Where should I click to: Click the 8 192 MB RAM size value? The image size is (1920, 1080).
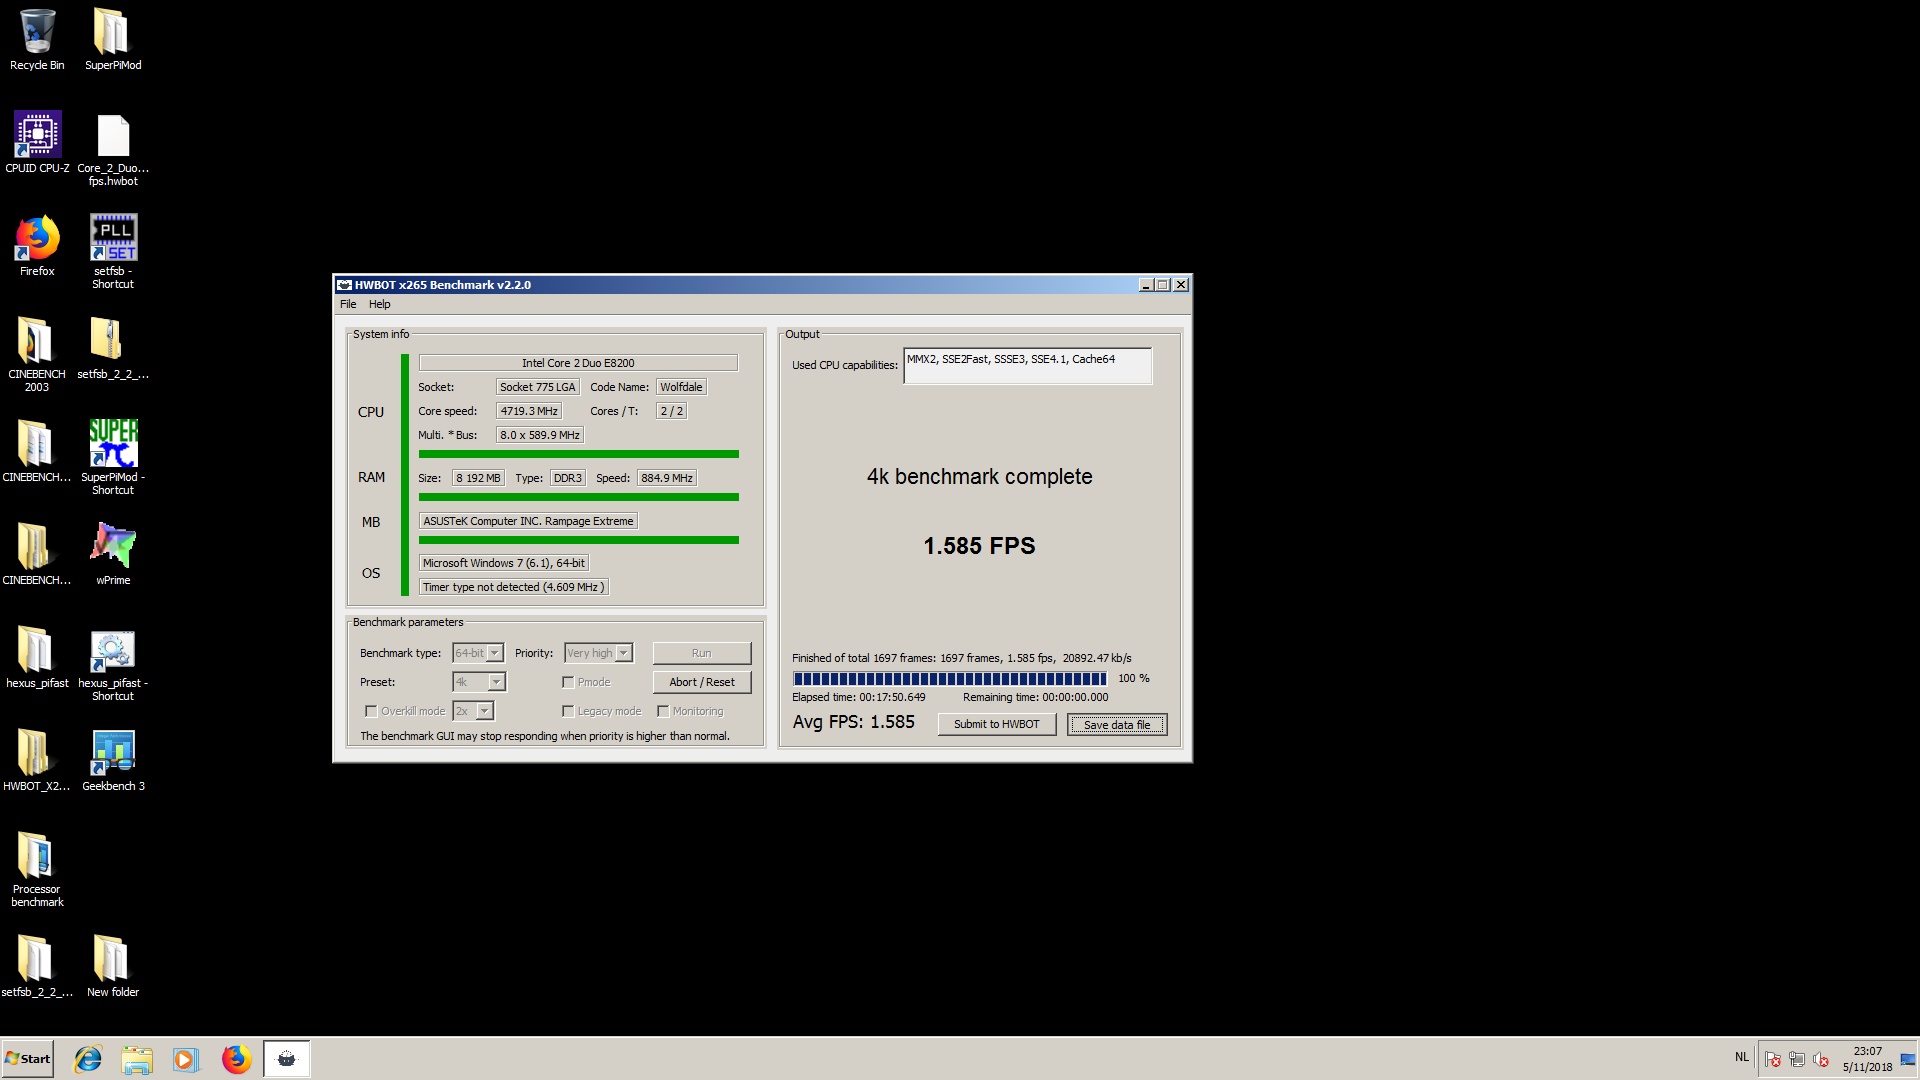pyautogui.click(x=478, y=479)
